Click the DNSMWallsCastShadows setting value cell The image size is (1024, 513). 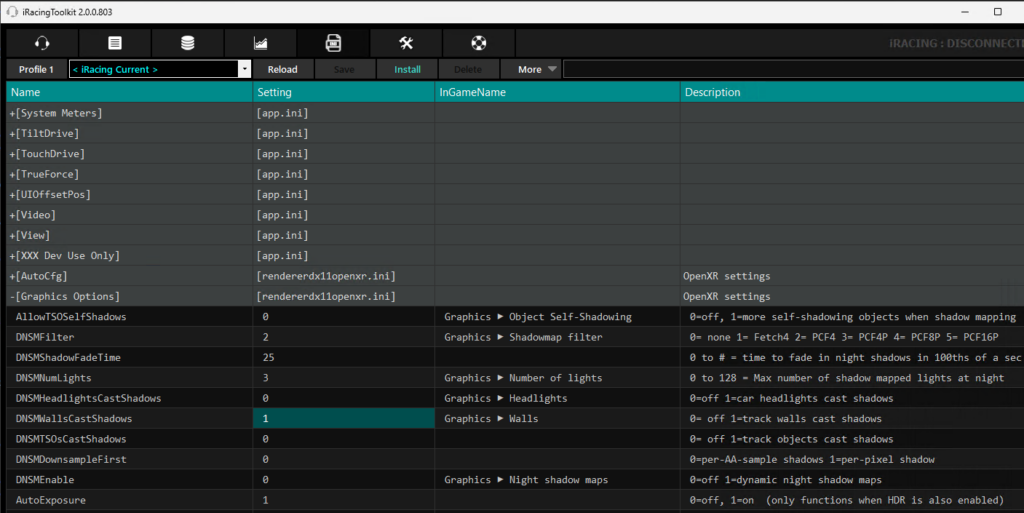343,419
